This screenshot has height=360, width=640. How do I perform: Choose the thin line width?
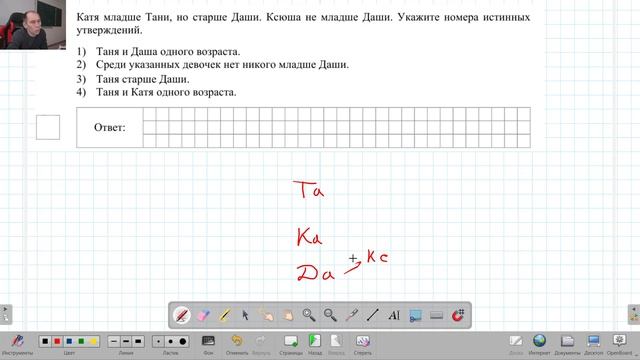(x=114, y=341)
